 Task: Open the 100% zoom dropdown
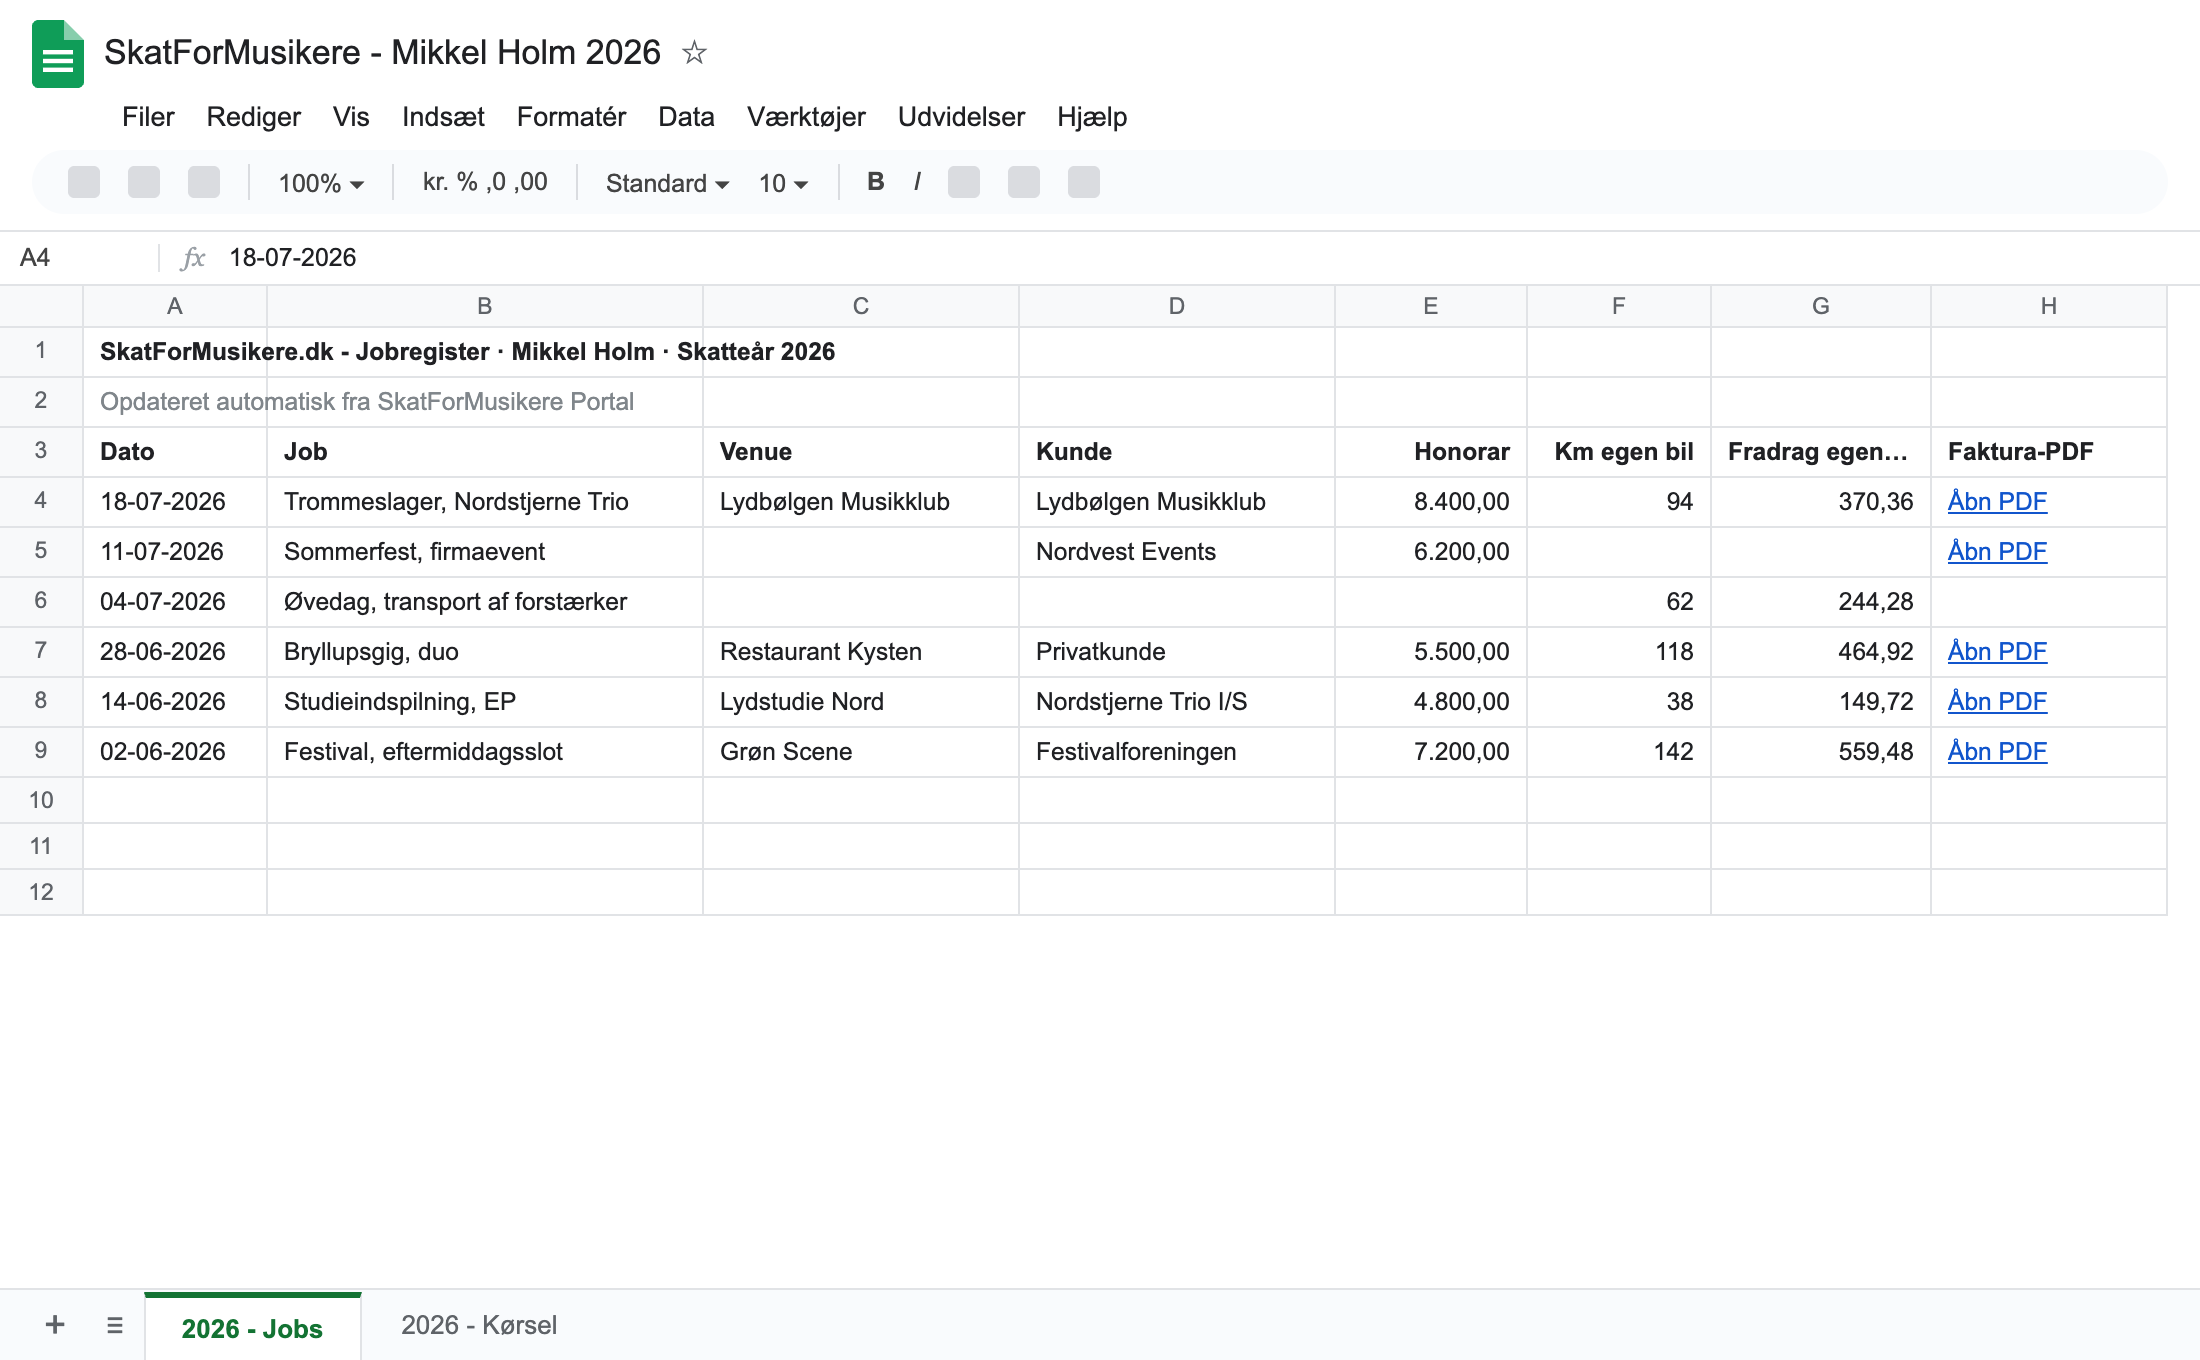pos(321,183)
